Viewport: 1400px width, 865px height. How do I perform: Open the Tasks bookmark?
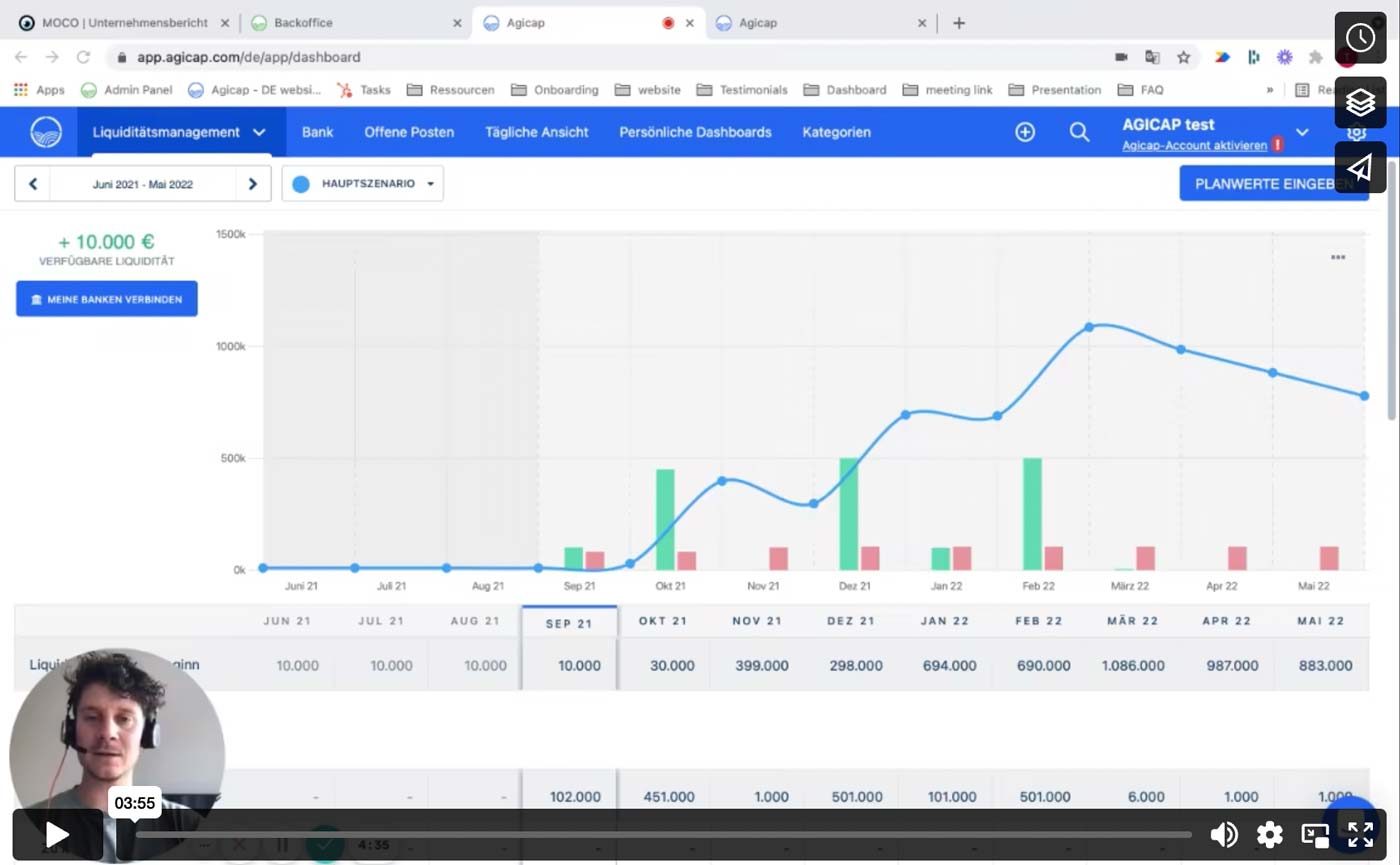[x=364, y=89]
